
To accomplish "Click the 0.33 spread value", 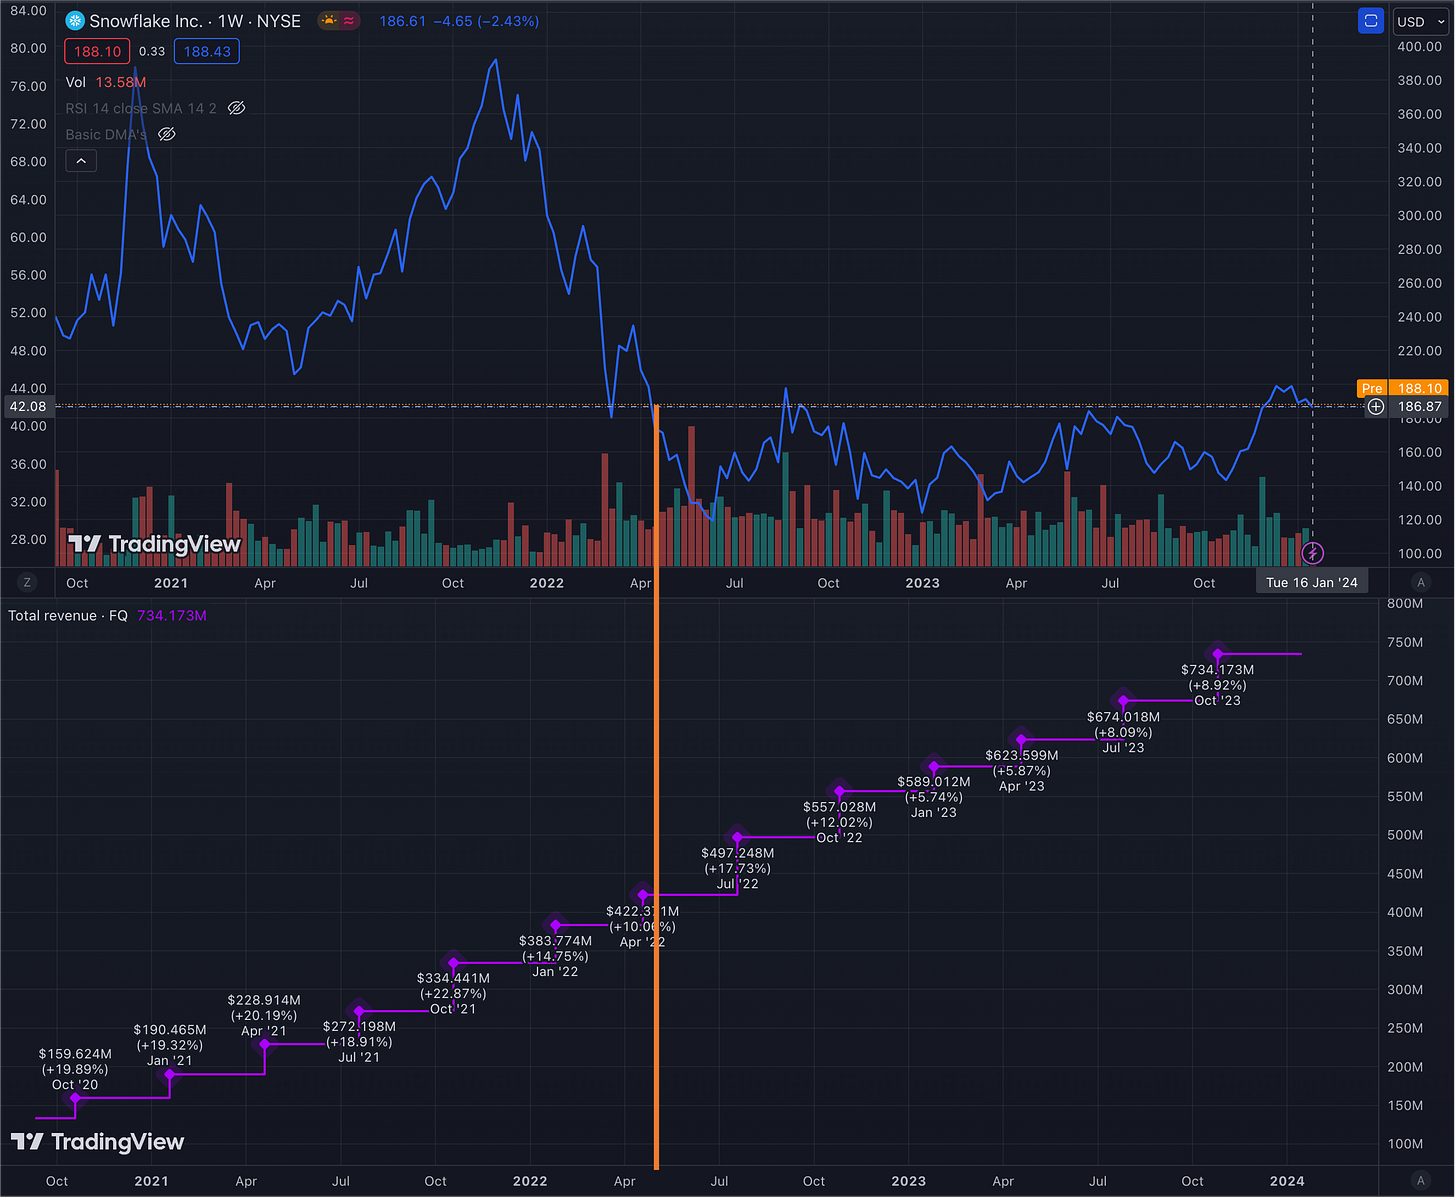I will click(152, 51).
